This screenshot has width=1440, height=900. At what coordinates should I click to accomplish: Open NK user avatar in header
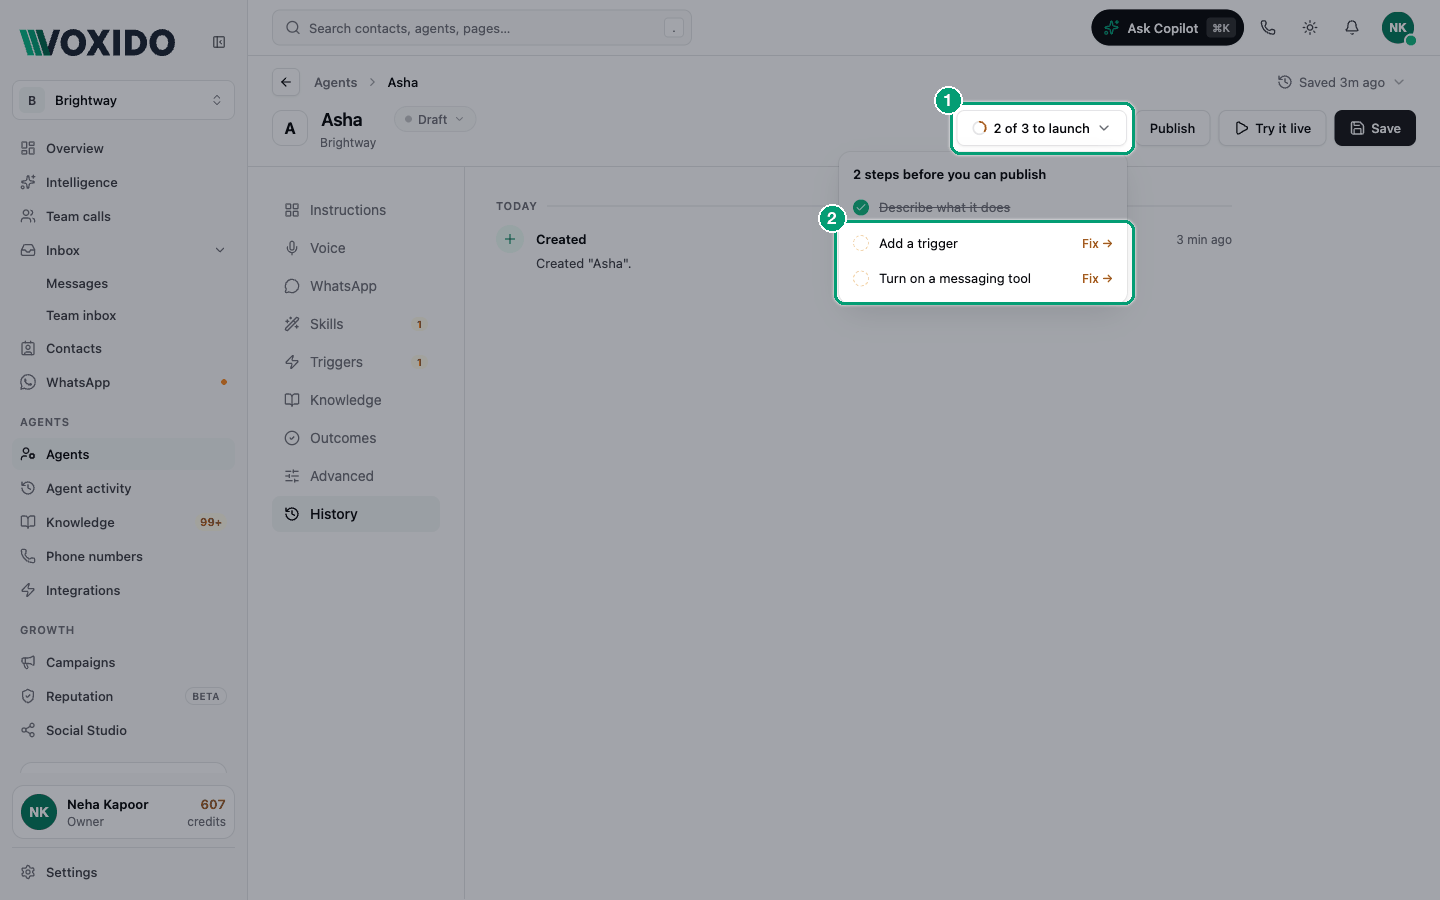(x=1398, y=28)
